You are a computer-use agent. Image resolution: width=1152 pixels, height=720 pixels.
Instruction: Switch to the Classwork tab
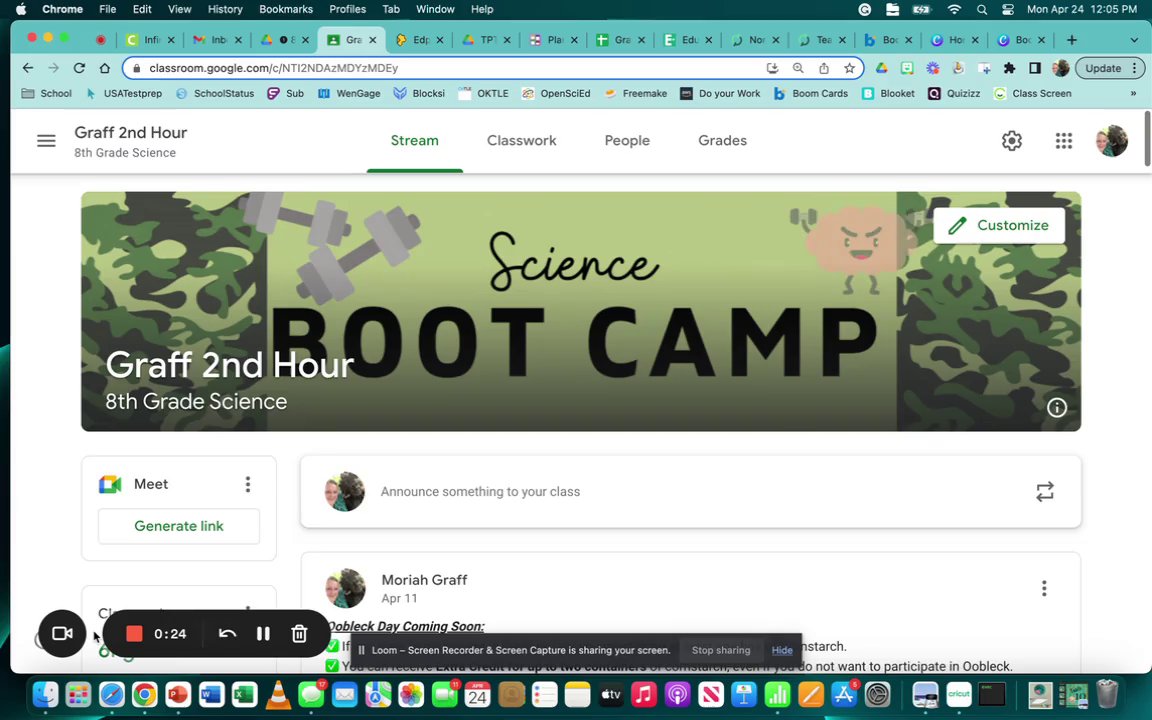pos(522,140)
